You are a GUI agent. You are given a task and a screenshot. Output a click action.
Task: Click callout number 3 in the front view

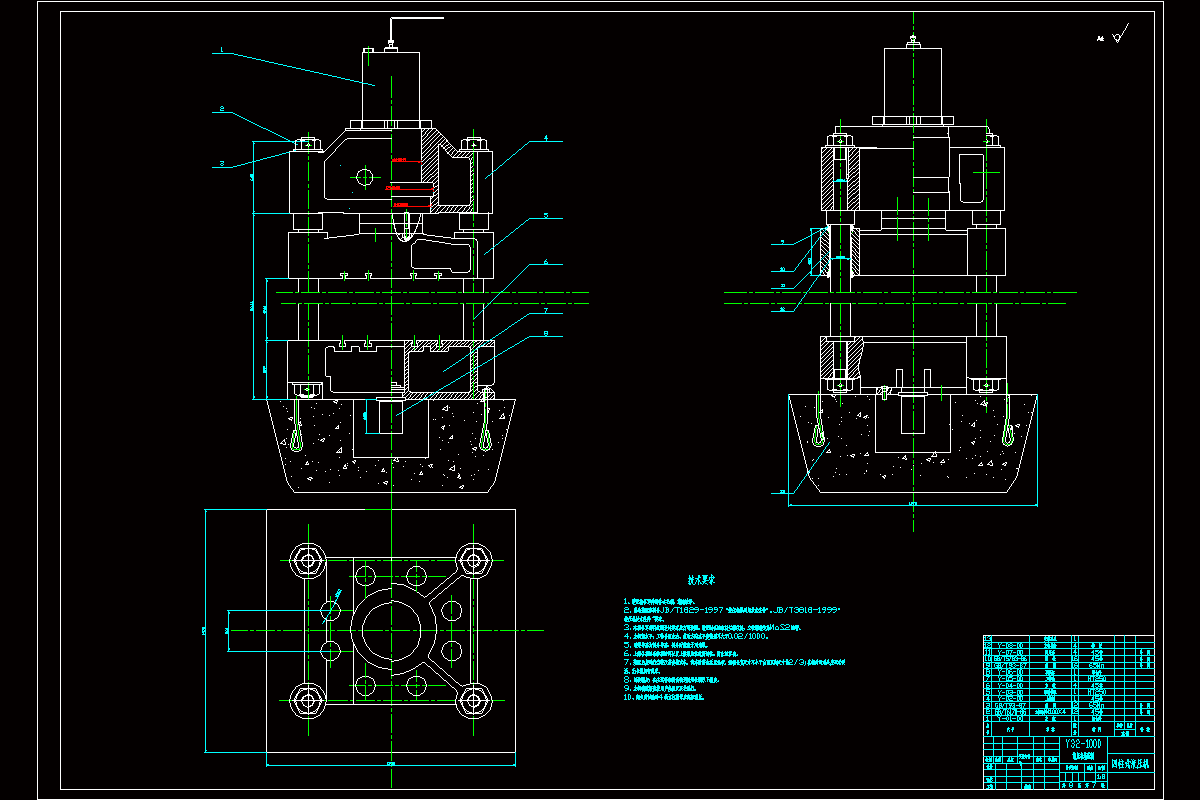222,163
